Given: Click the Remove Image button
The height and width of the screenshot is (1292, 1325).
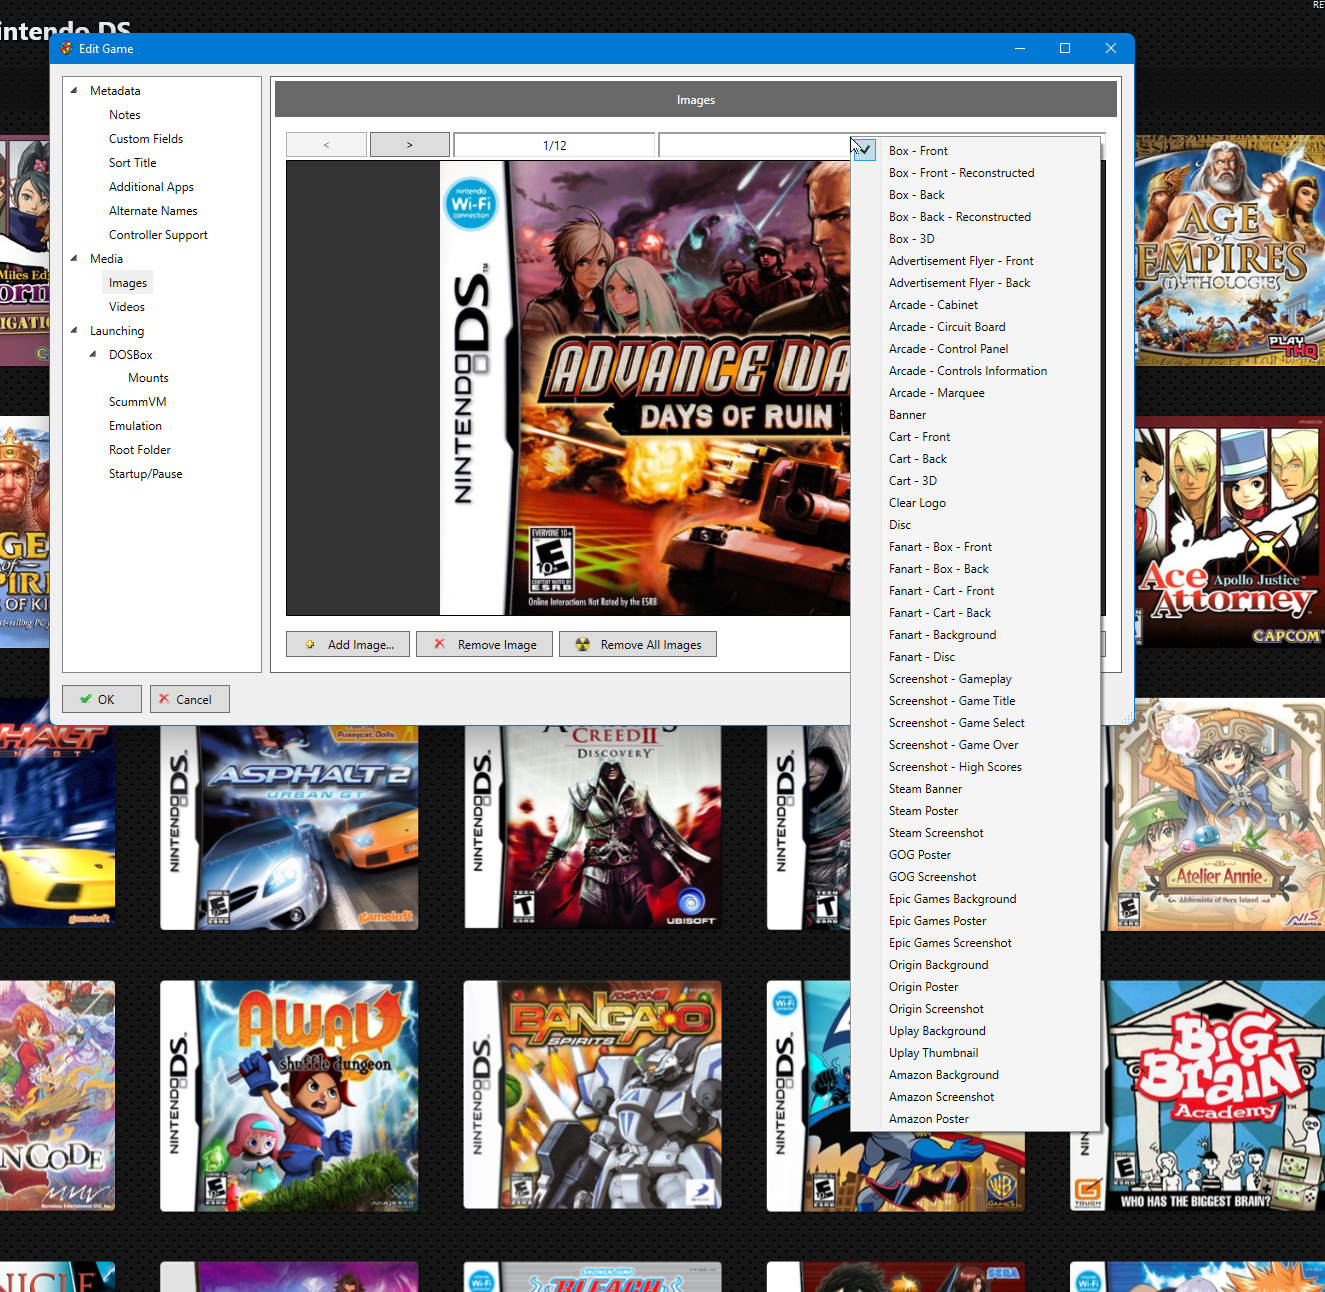Looking at the screenshot, I should [485, 645].
